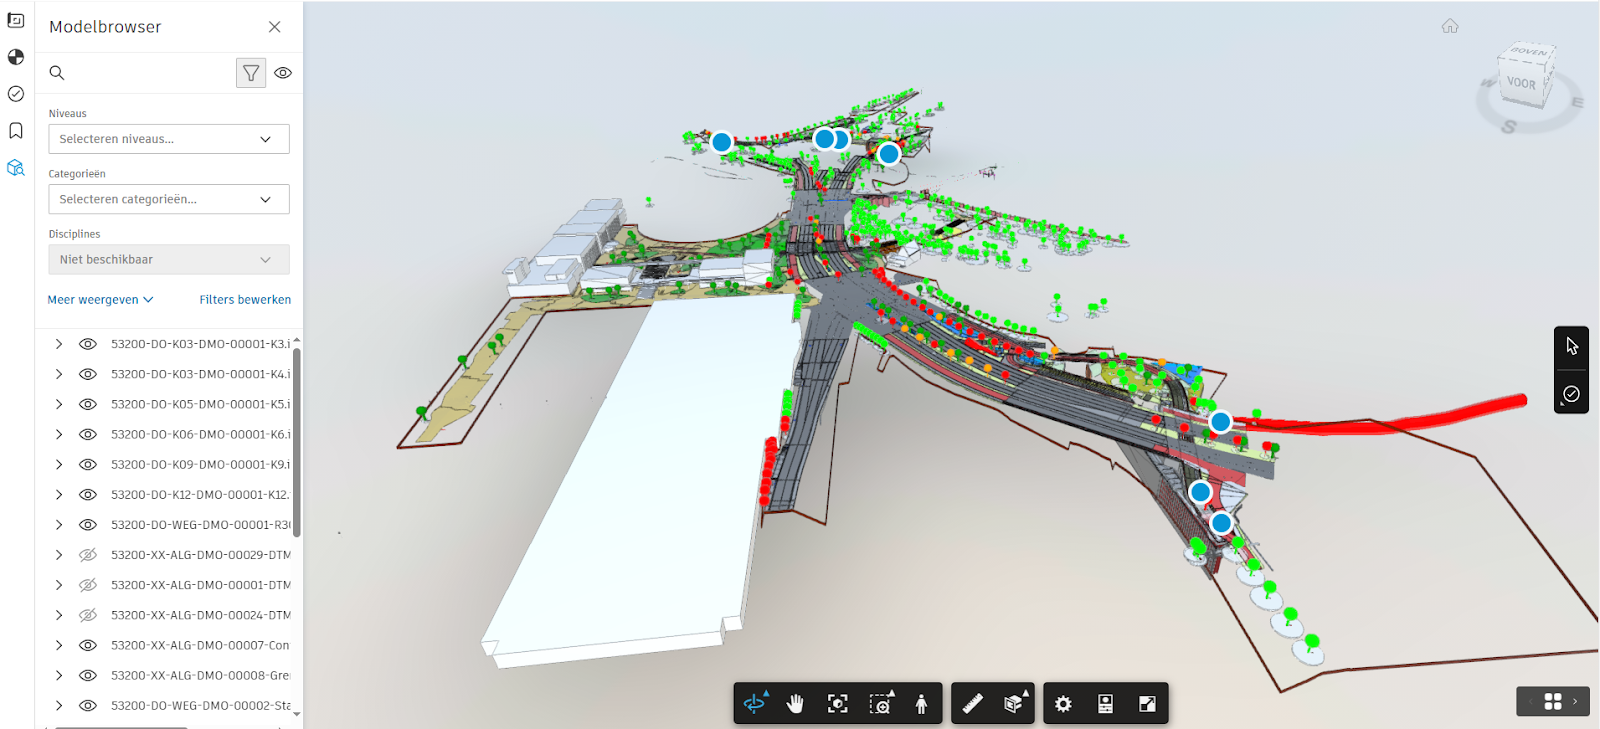1600x729 pixels.
Task: Open bookmark panel in left sidebar
Action: (16, 131)
